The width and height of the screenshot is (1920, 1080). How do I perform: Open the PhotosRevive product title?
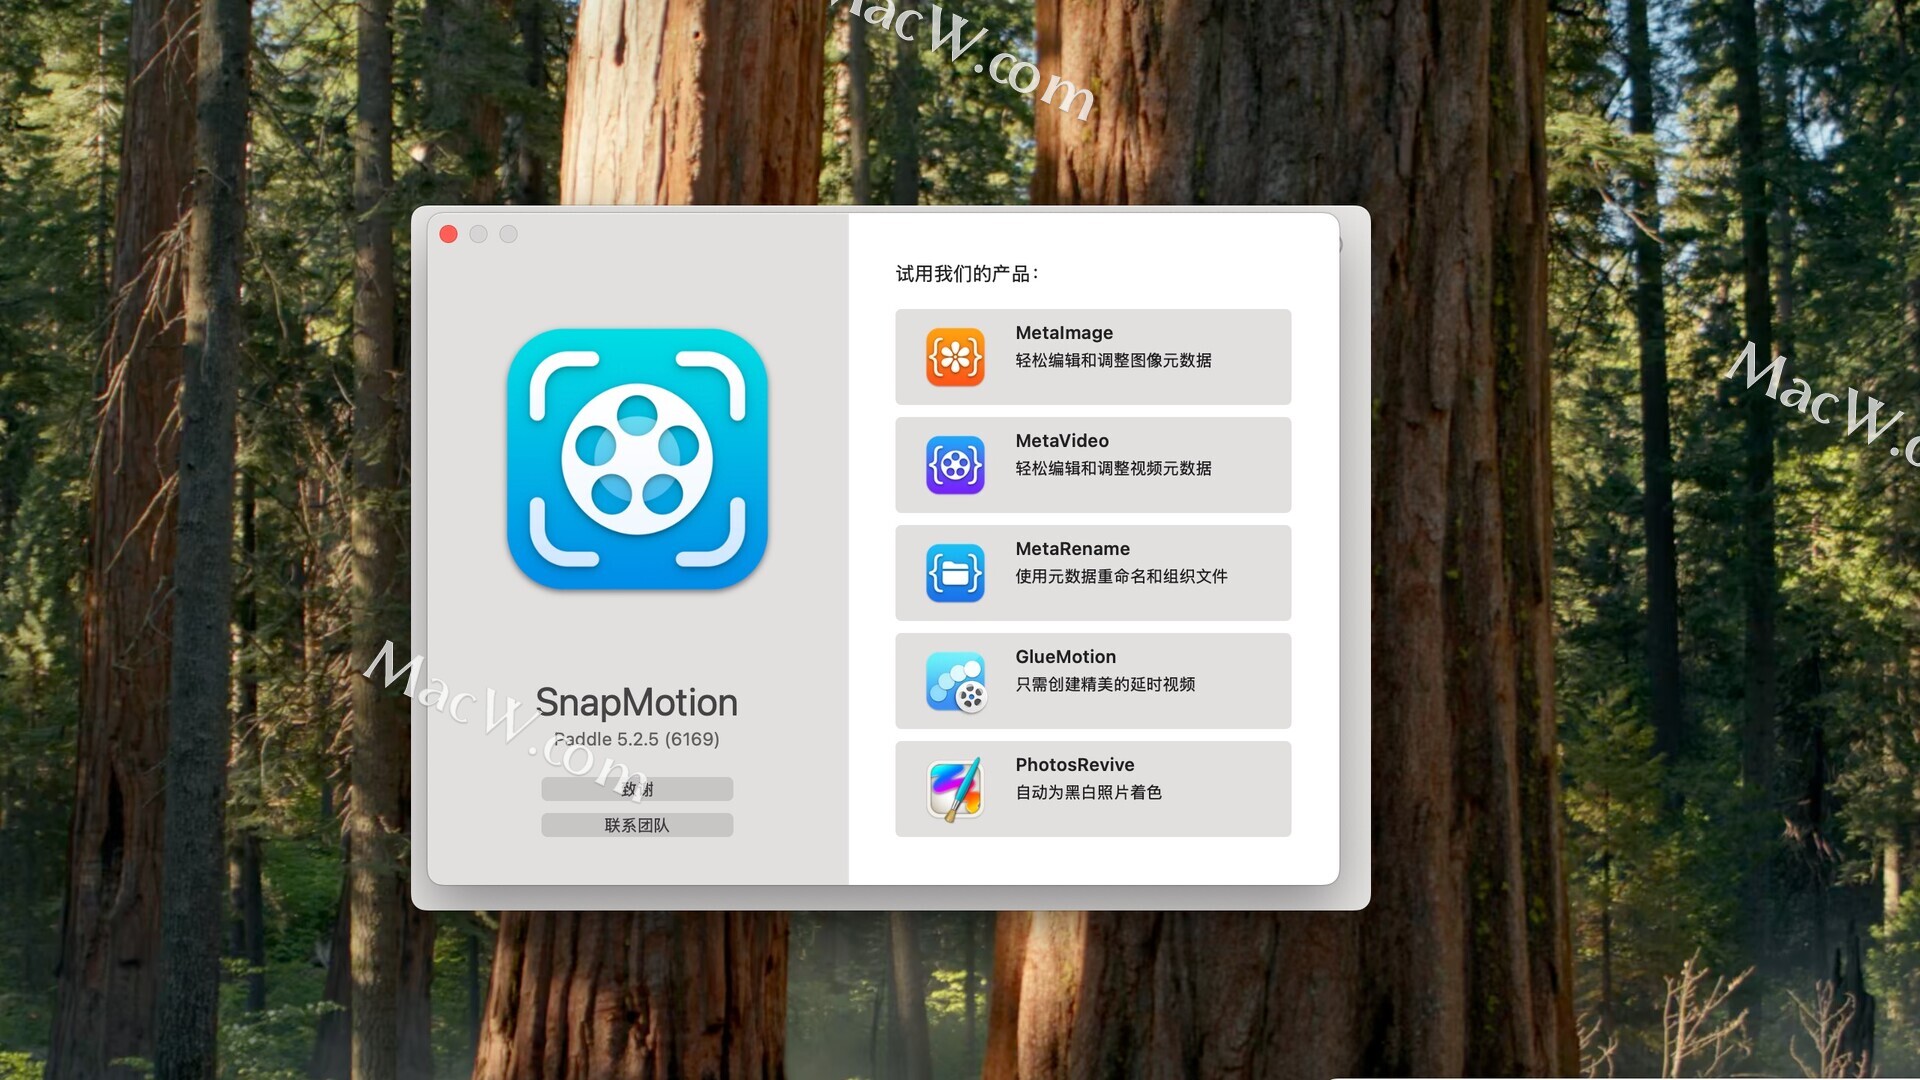point(1074,765)
